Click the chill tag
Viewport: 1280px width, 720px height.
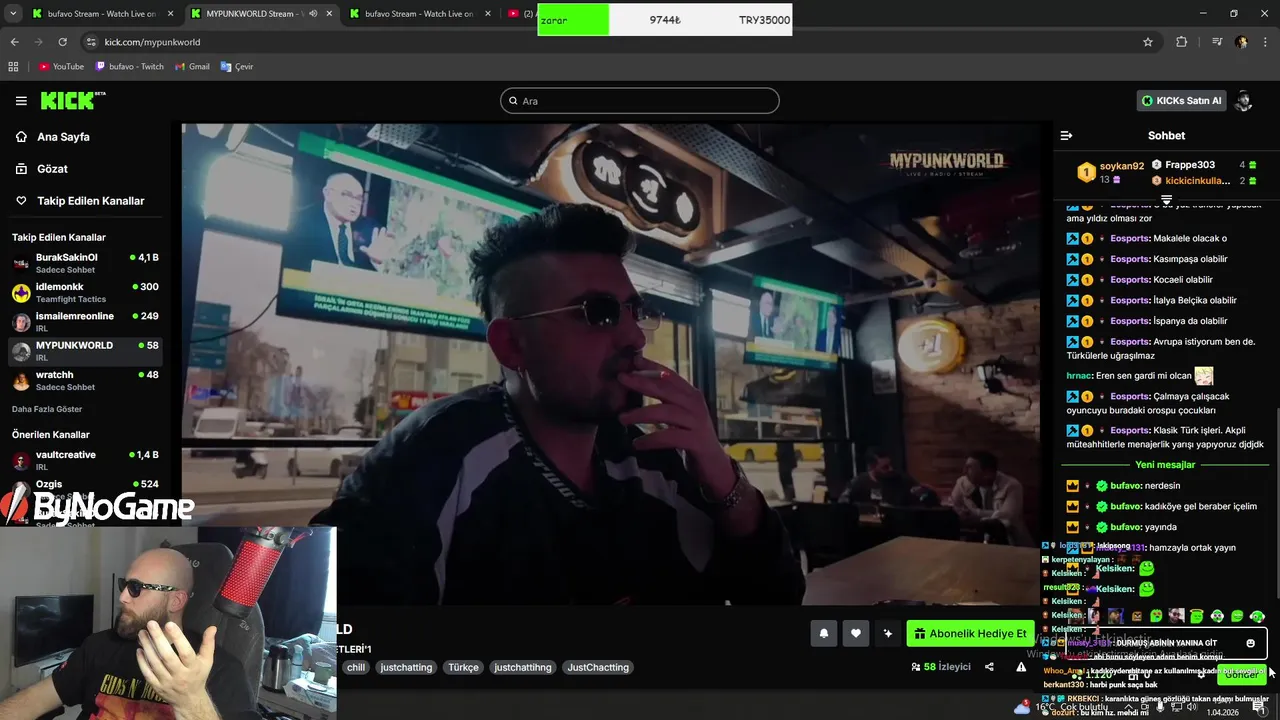(356, 667)
